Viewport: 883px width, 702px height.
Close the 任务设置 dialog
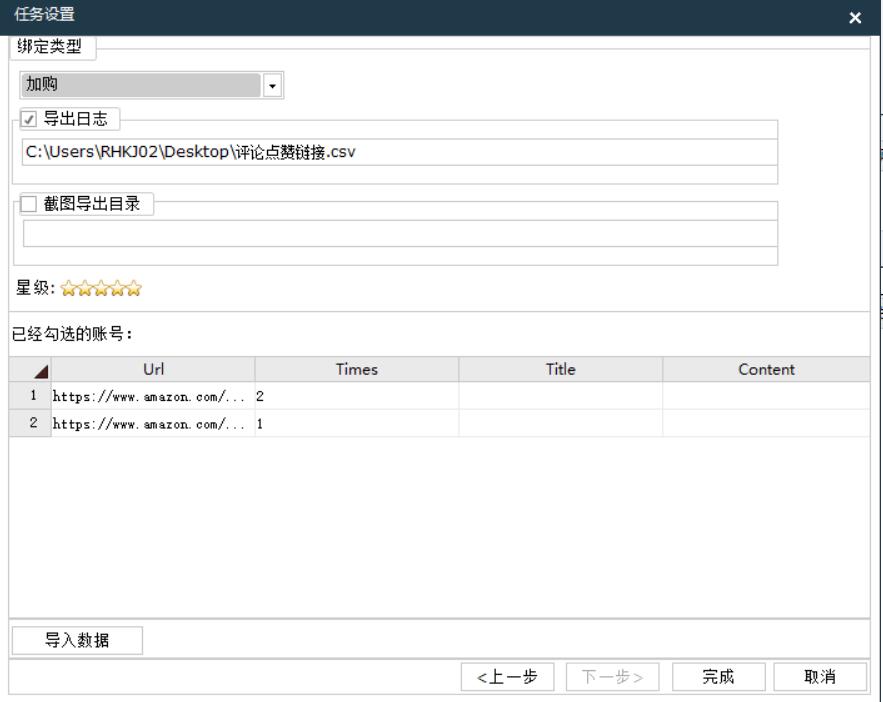855,18
